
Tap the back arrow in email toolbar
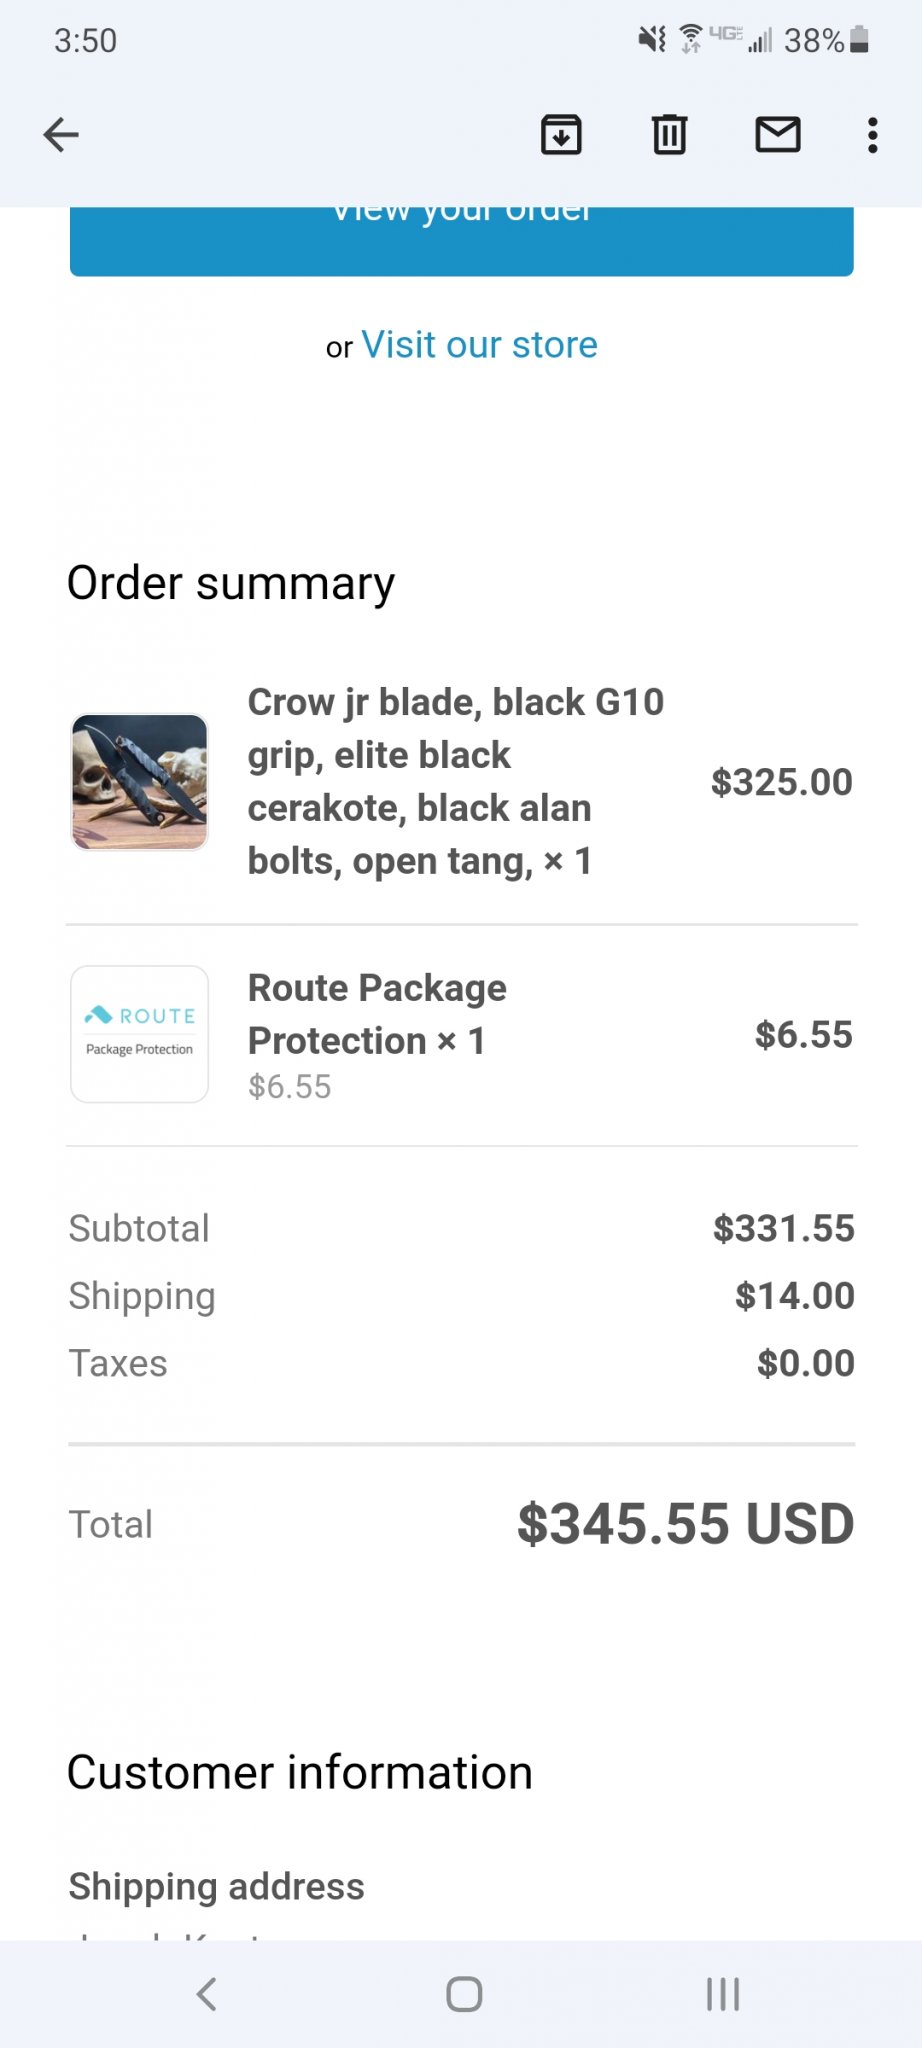(x=61, y=135)
